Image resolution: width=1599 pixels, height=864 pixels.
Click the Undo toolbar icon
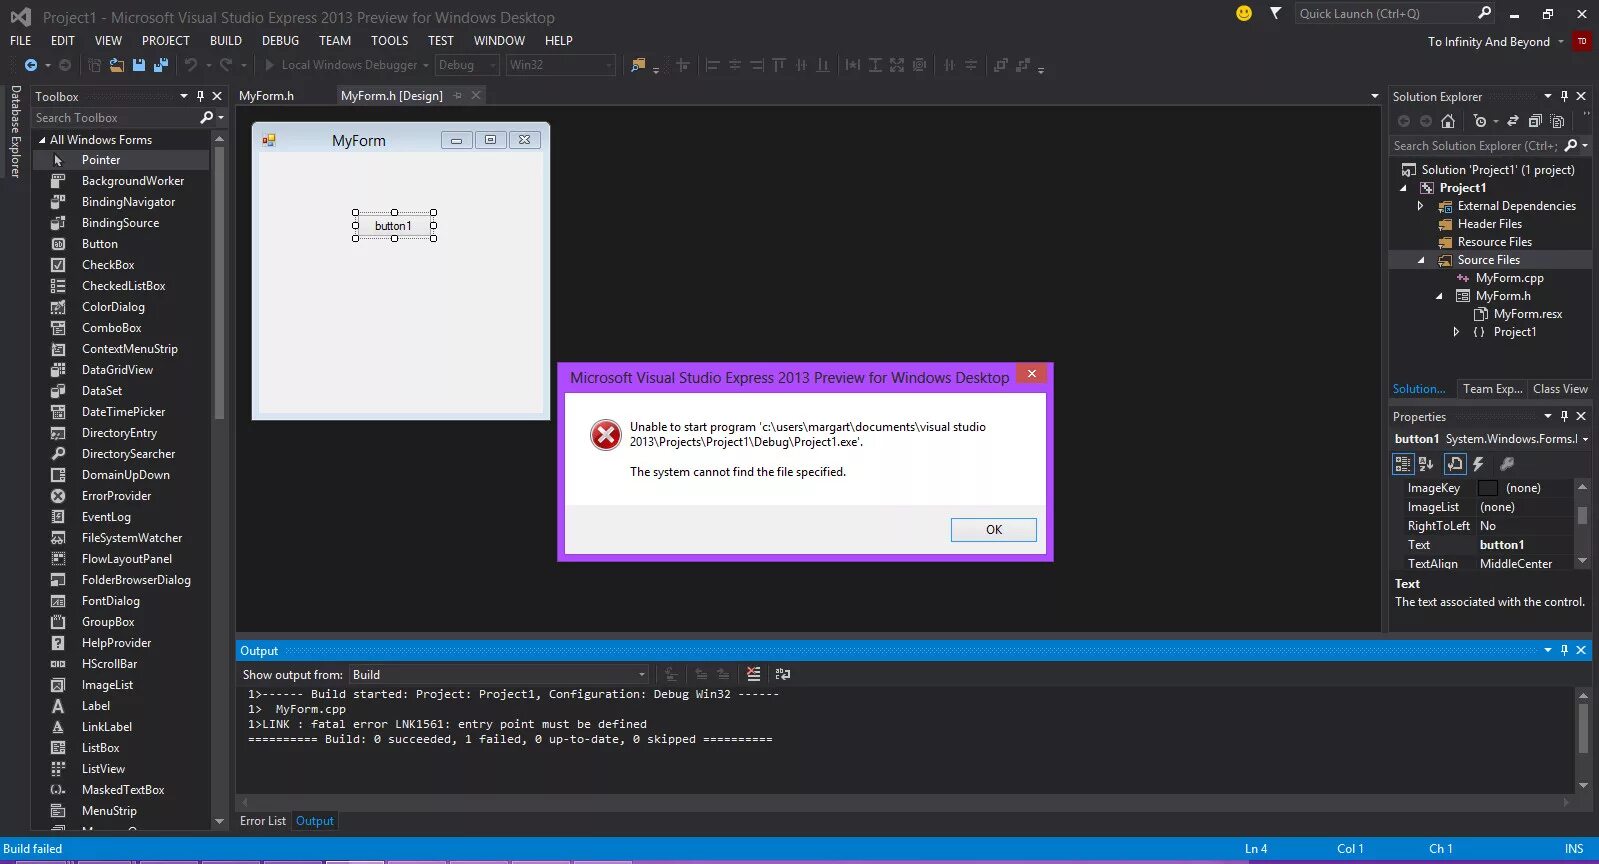[x=190, y=65]
